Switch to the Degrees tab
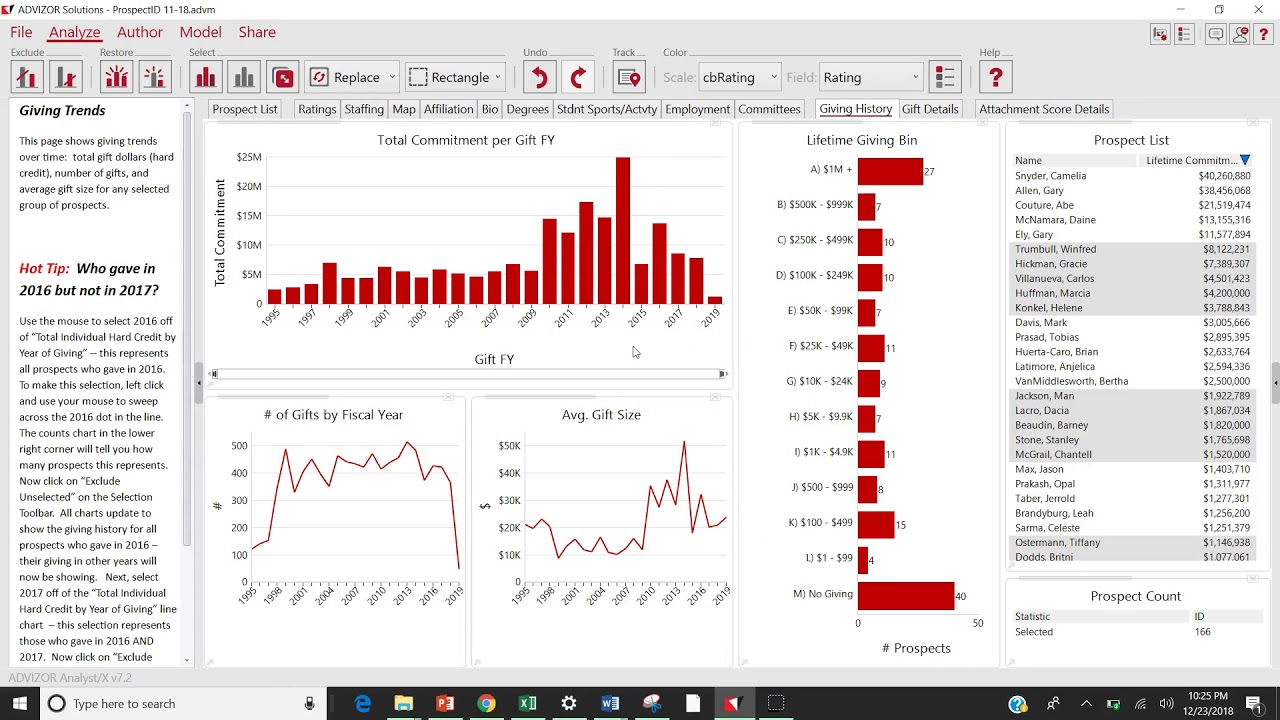1280x720 pixels. click(x=528, y=109)
